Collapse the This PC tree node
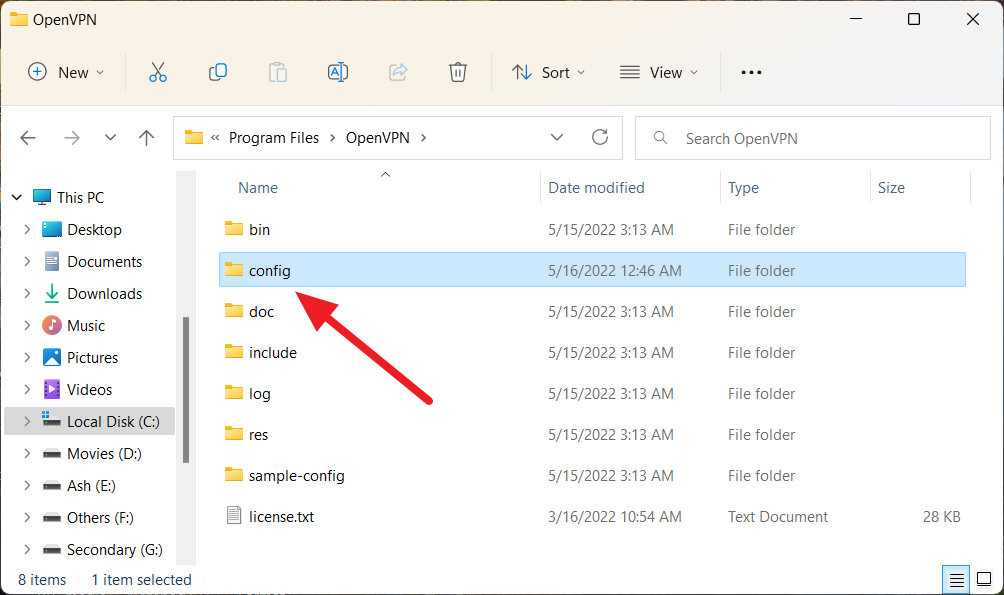 [x=16, y=198]
